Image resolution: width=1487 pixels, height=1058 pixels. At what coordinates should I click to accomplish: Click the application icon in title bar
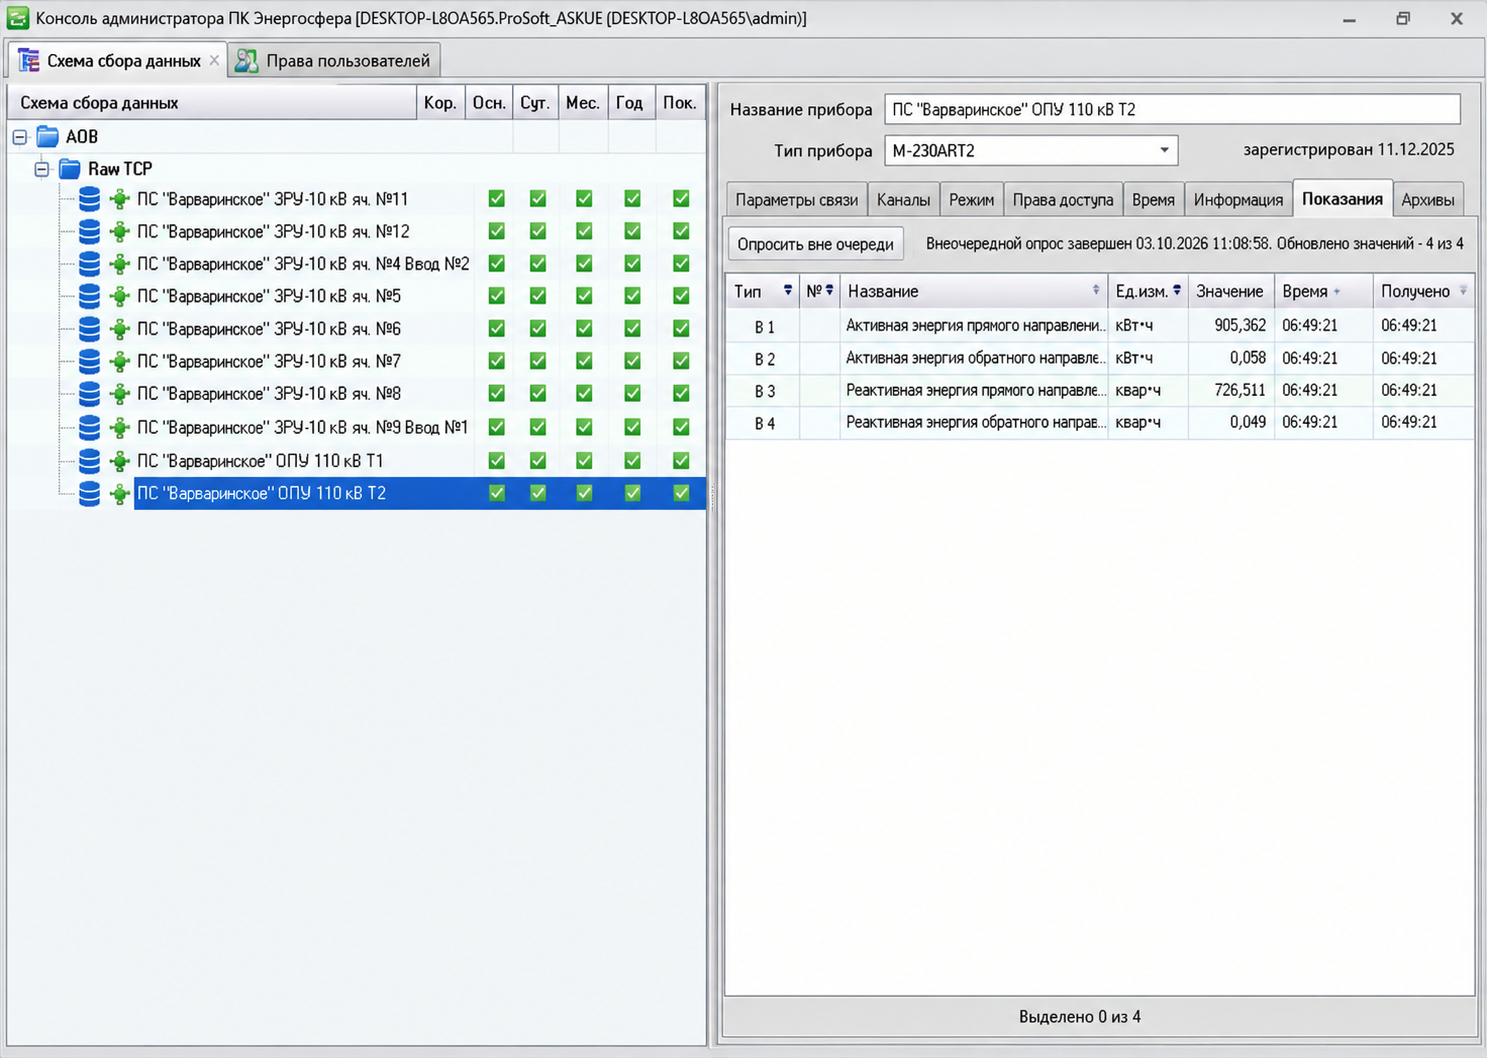(17, 18)
